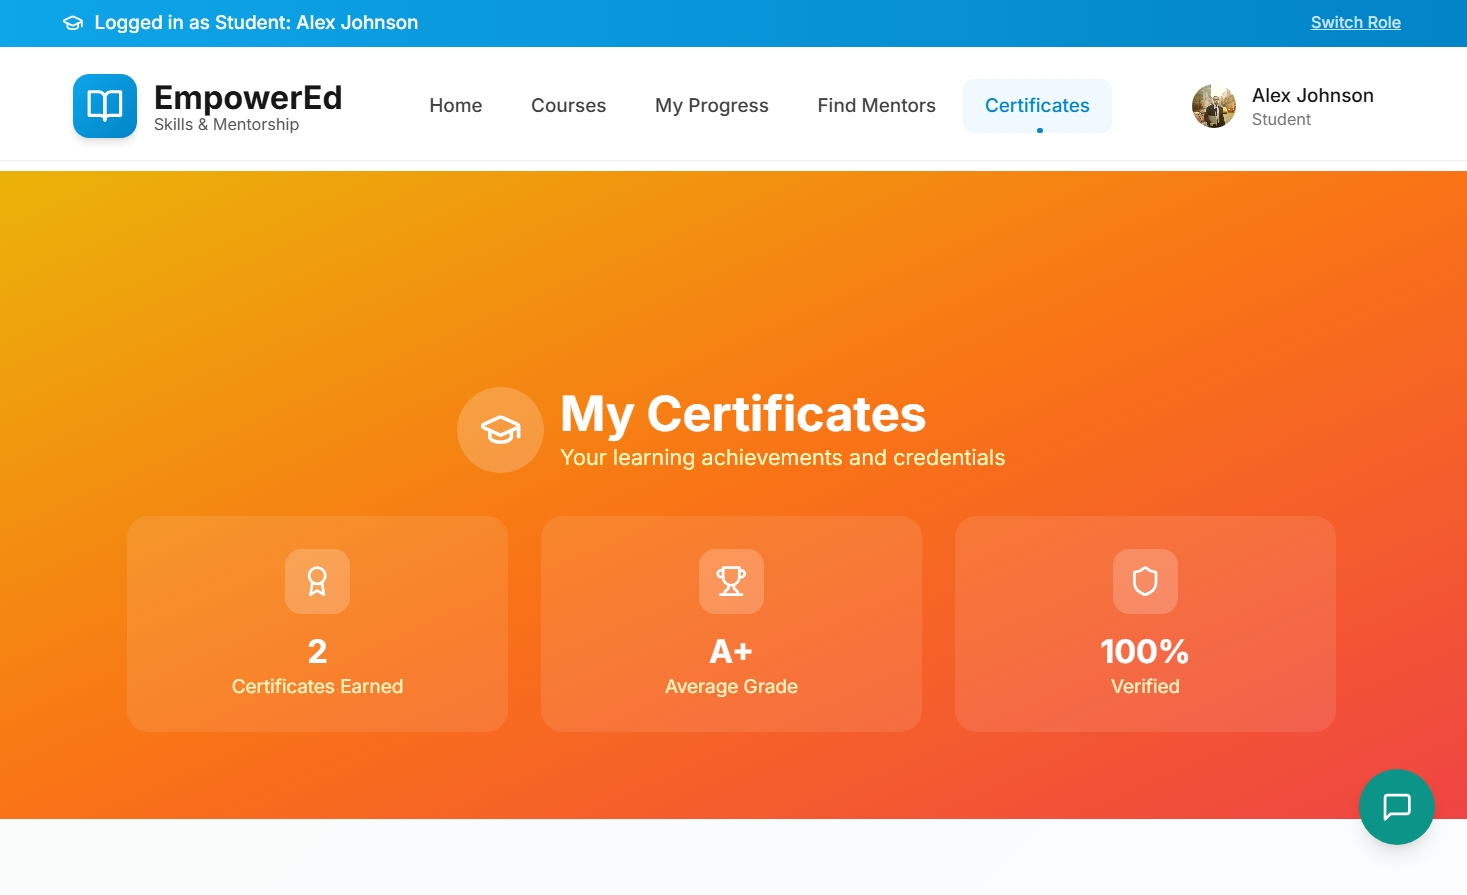The width and height of the screenshot is (1467, 895).
Task: Click the "100%" verified value
Action: coord(1145,652)
